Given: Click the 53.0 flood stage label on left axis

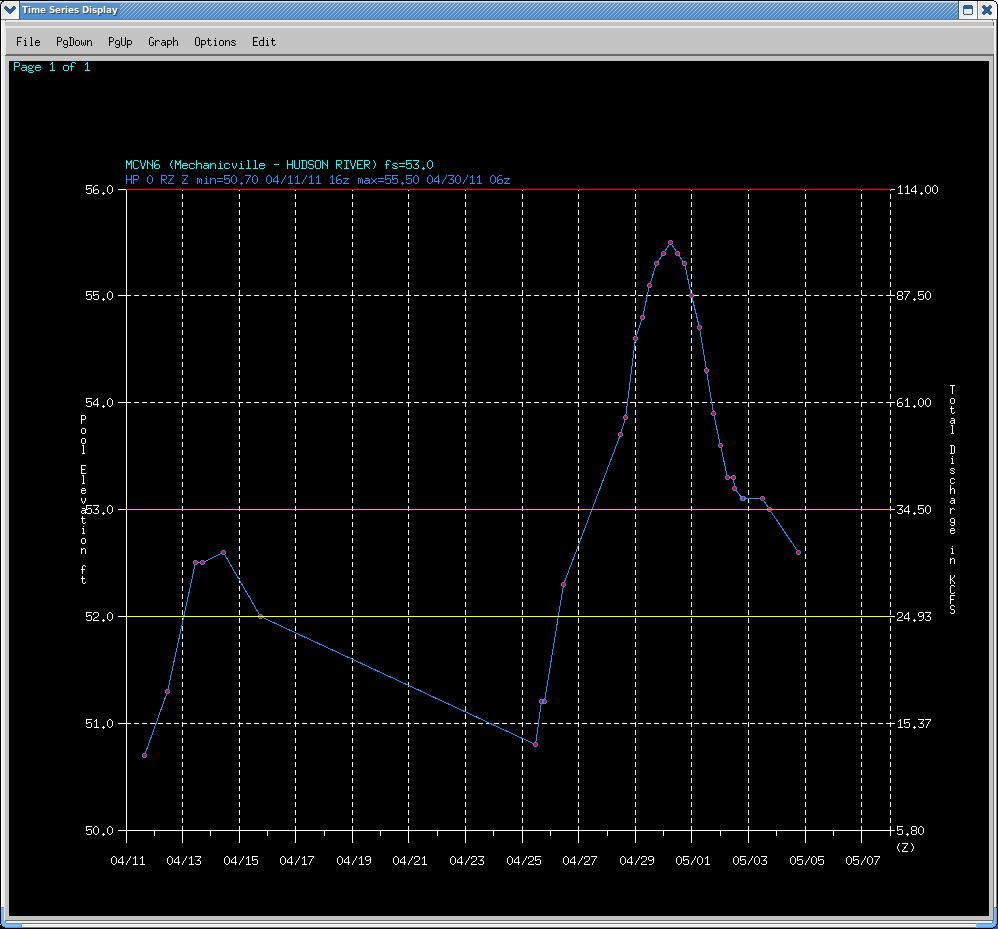Looking at the screenshot, I should pos(99,510).
